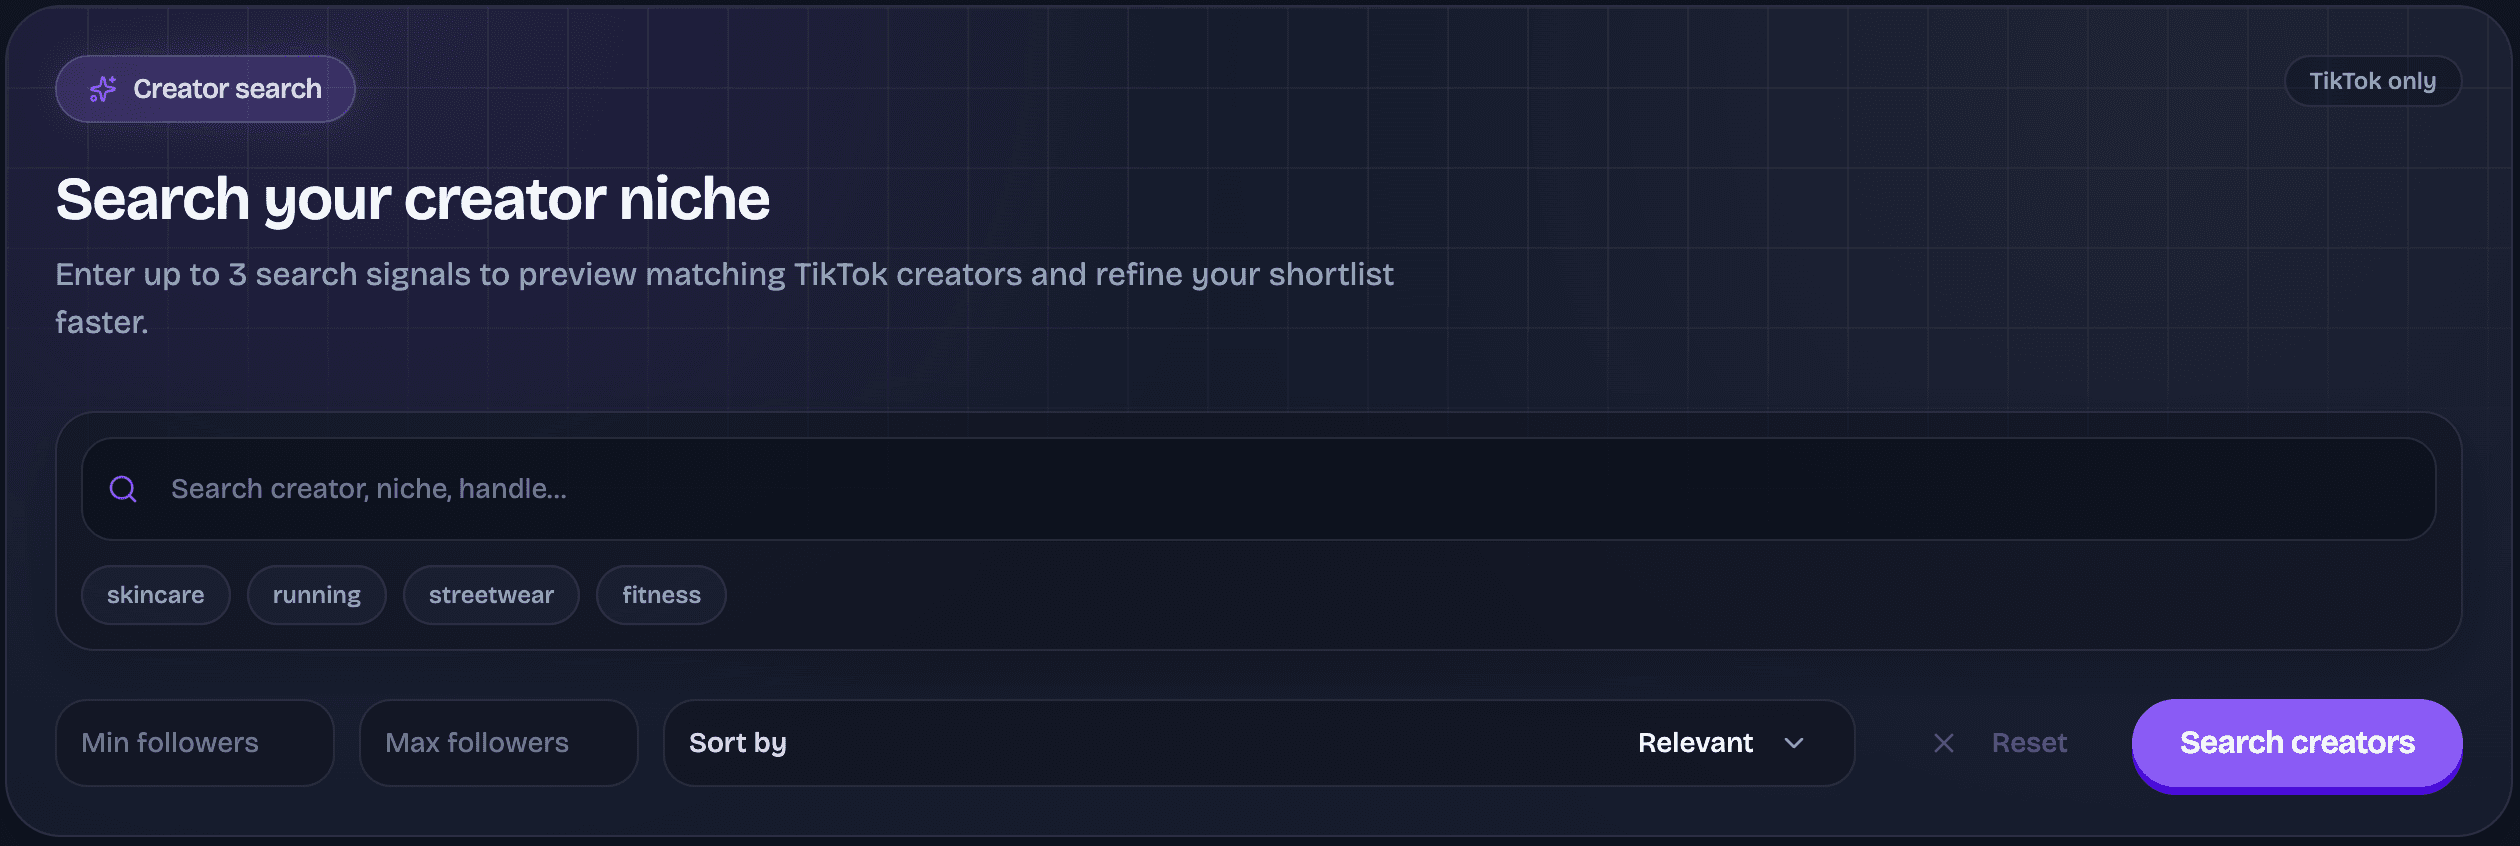Click the magnifying glass search icon
This screenshot has height=846, width=2520.
tap(122, 489)
